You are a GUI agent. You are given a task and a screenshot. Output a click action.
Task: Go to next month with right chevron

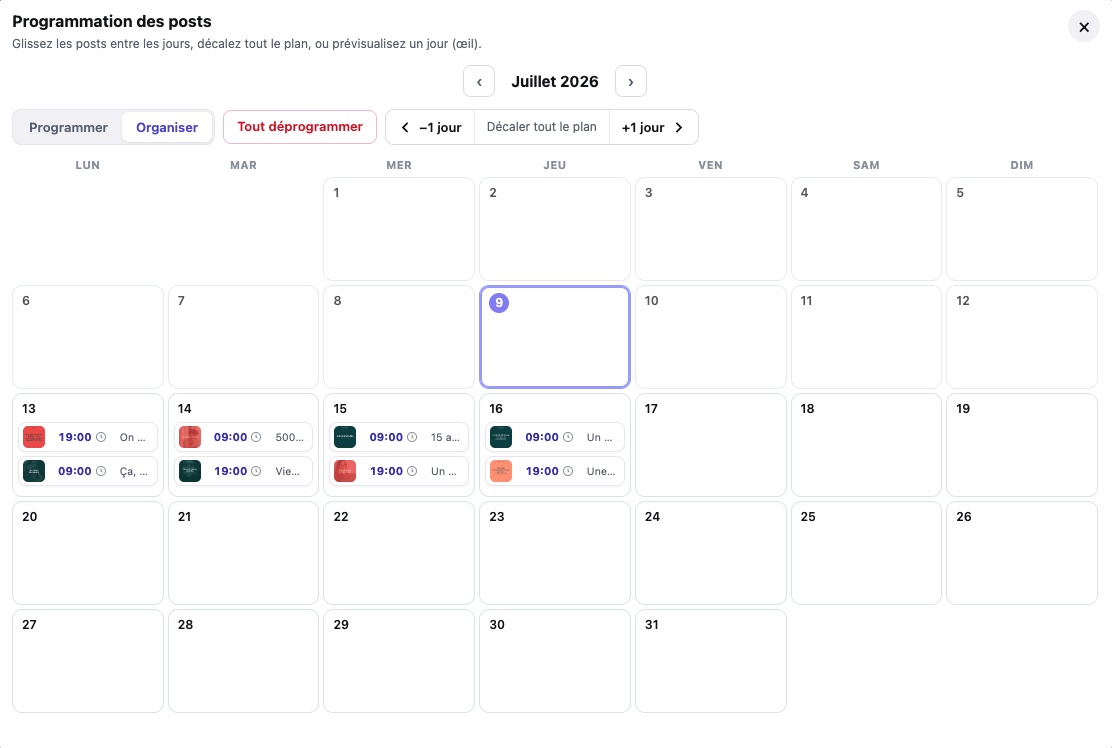(630, 82)
